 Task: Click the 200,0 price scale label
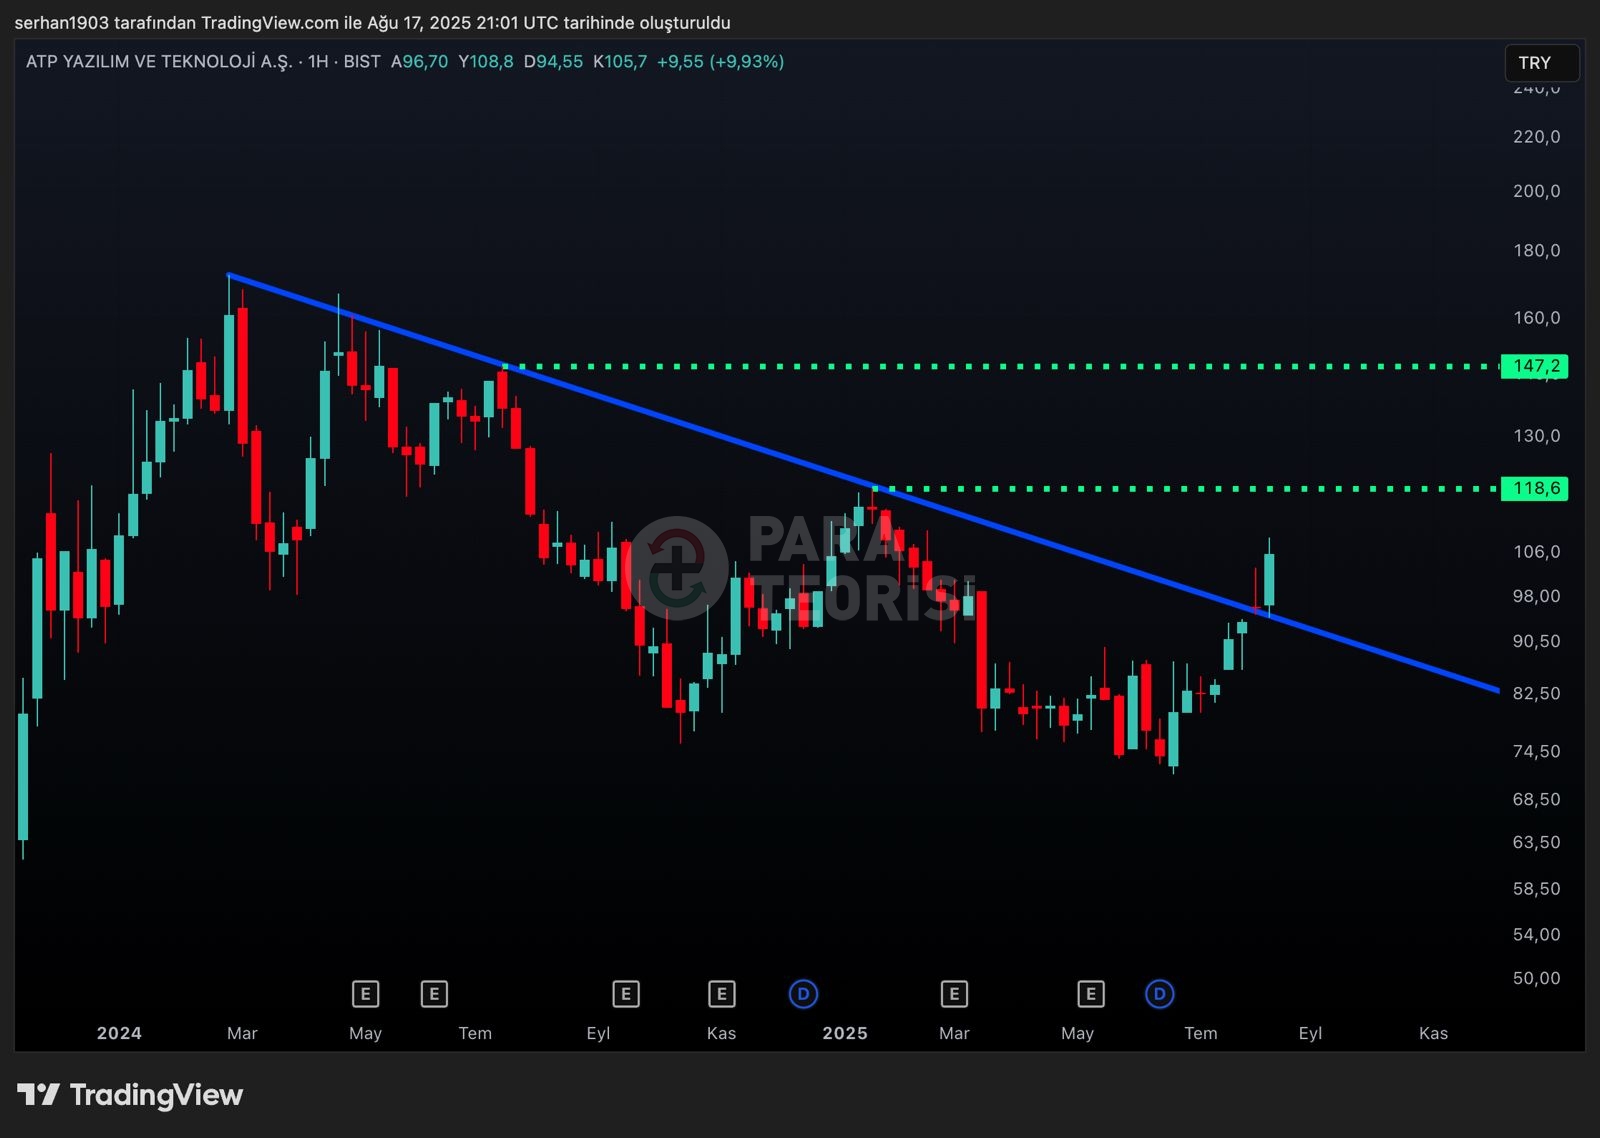pos(1536,191)
